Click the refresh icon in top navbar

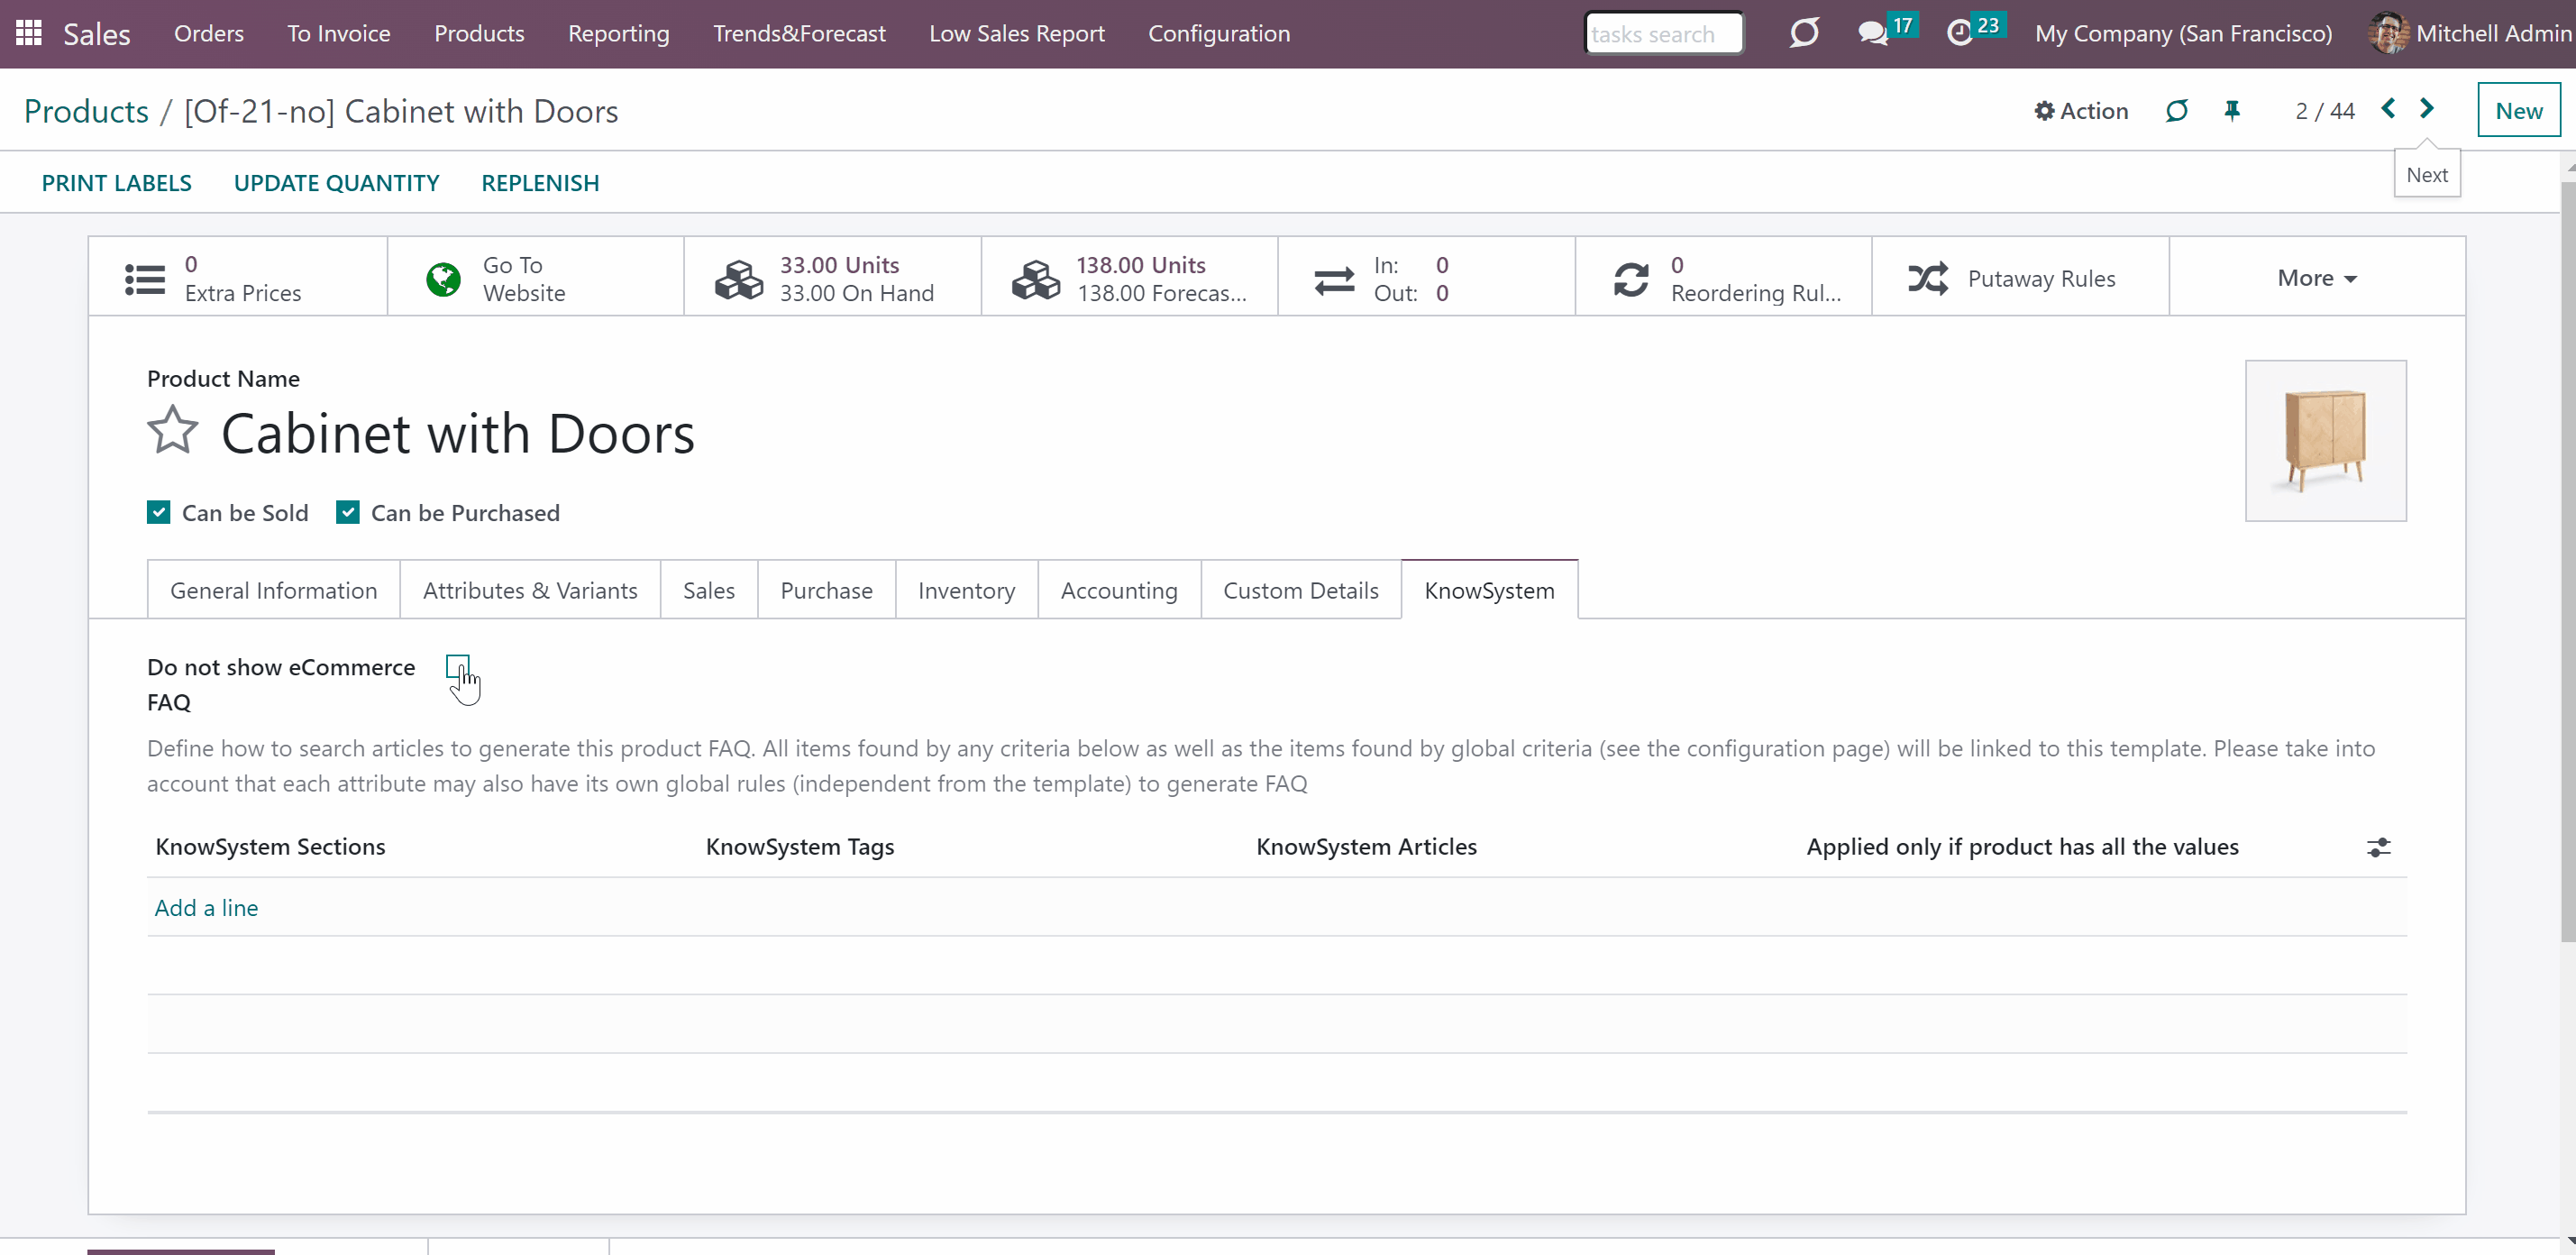(x=1803, y=33)
